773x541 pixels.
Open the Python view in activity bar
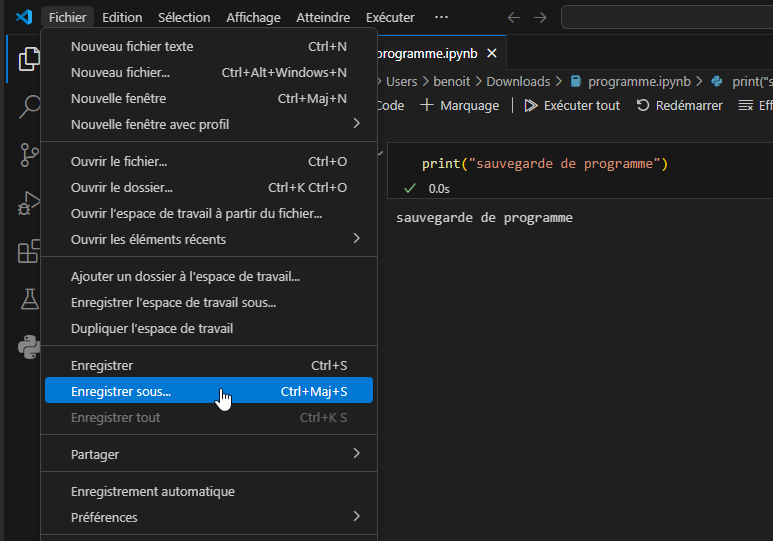29,347
